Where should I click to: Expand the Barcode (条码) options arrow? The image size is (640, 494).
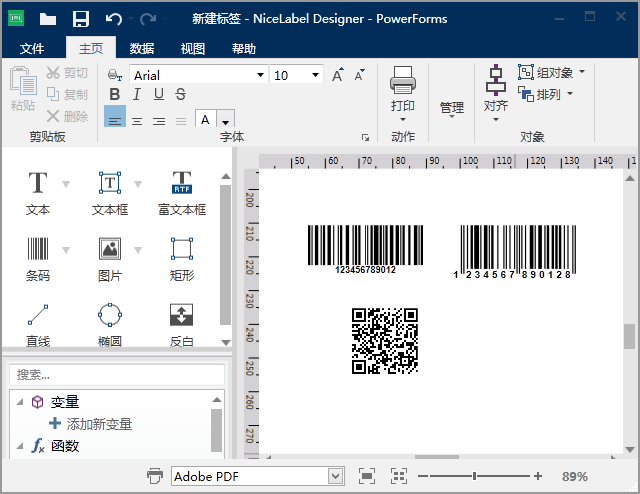(x=66, y=250)
